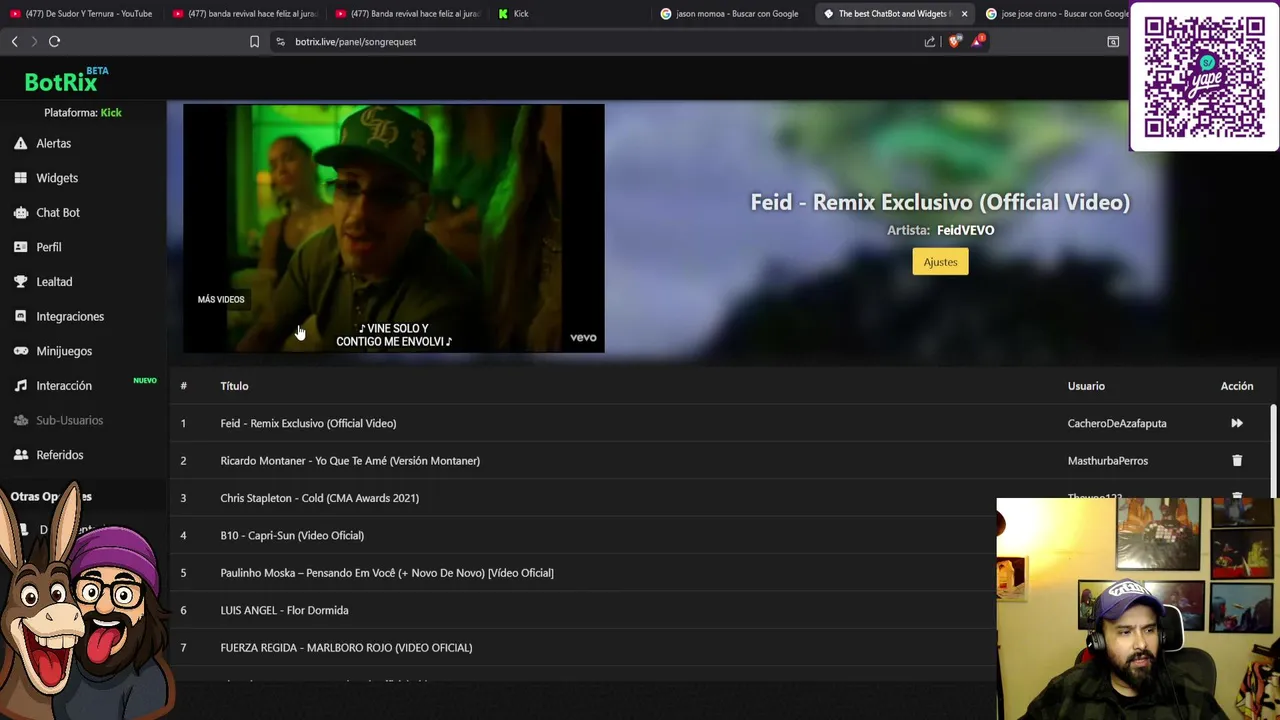The height and width of the screenshot is (720, 1280).
Task: Open the Interacción menu item
Action: pyautogui.click(x=64, y=385)
